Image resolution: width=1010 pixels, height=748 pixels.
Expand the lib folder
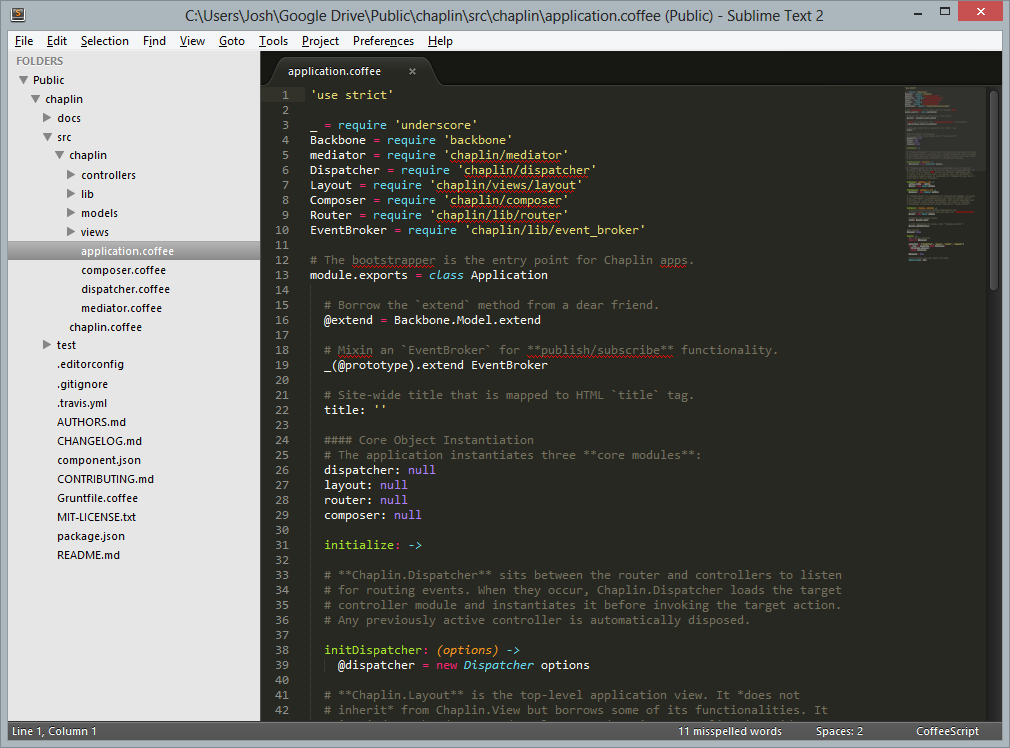click(x=71, y=194)
